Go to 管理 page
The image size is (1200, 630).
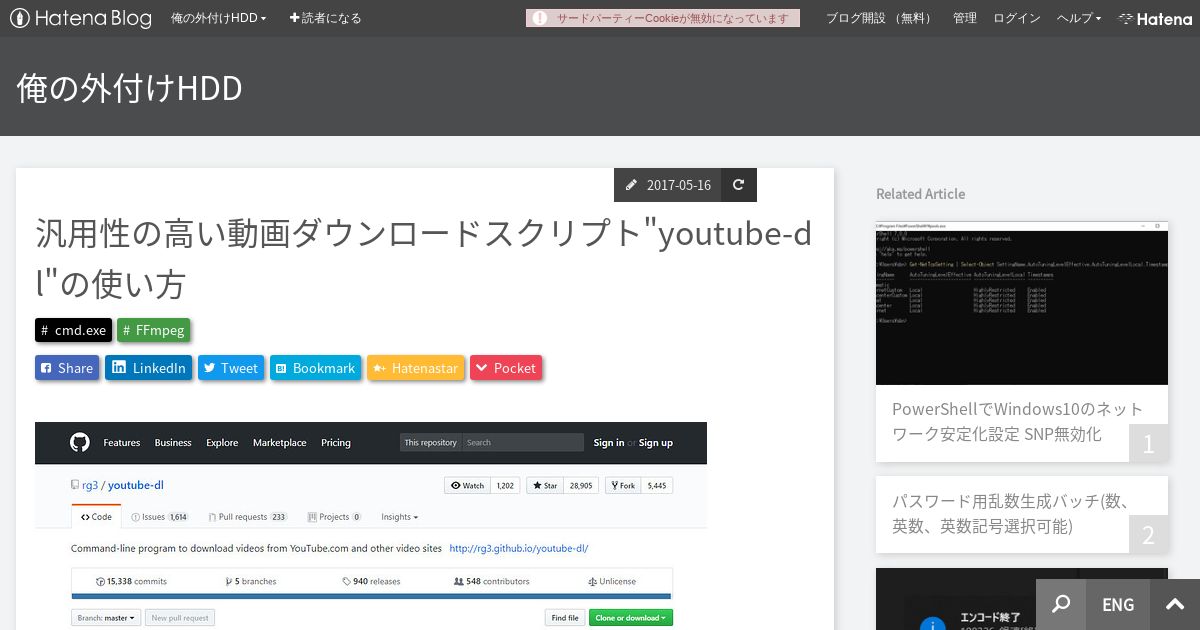coord(964,18)
